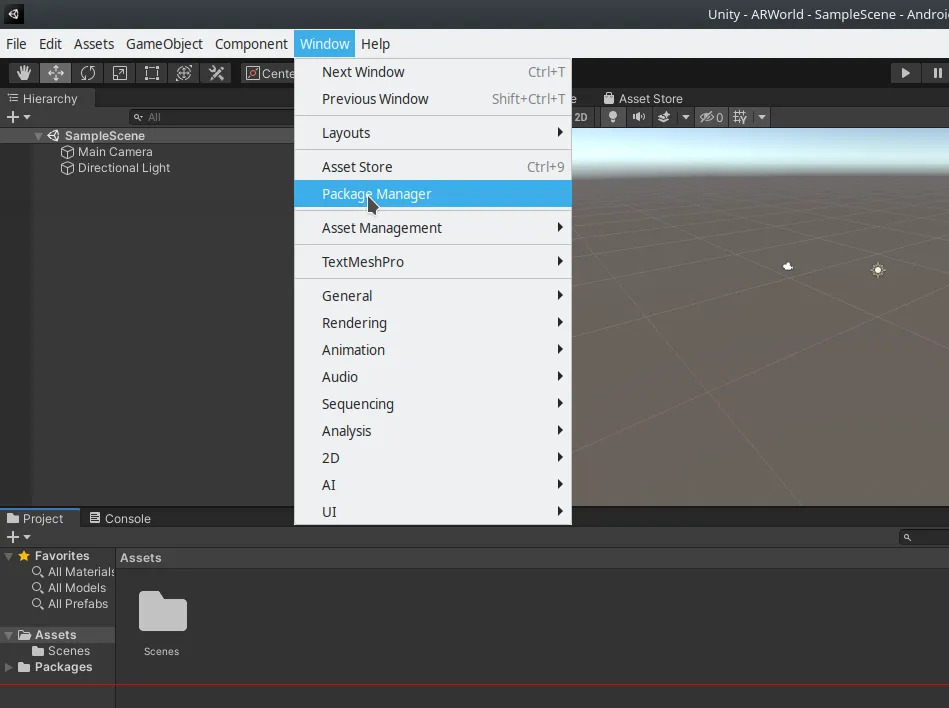Open the Assets menu in the menu bar
This screenshot has height=708, width=949.
[94, 44]
